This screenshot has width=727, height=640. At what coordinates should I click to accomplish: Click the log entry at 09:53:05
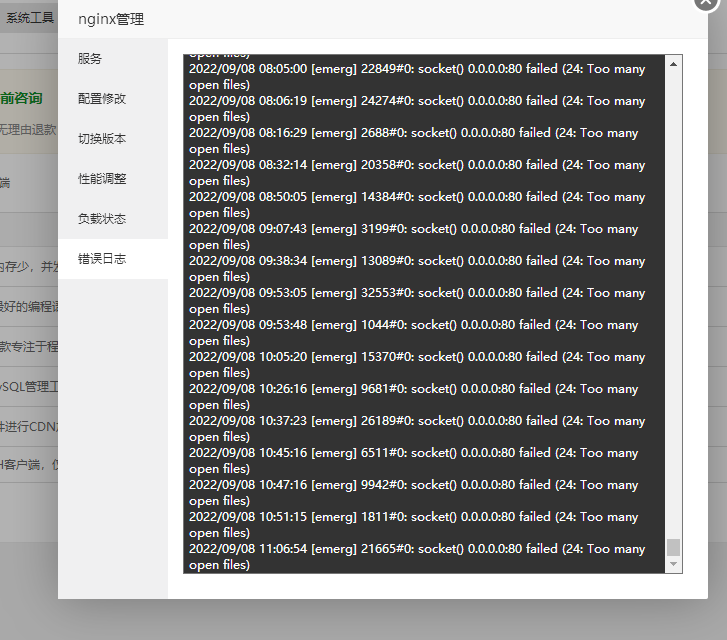[x=417, y=301]
